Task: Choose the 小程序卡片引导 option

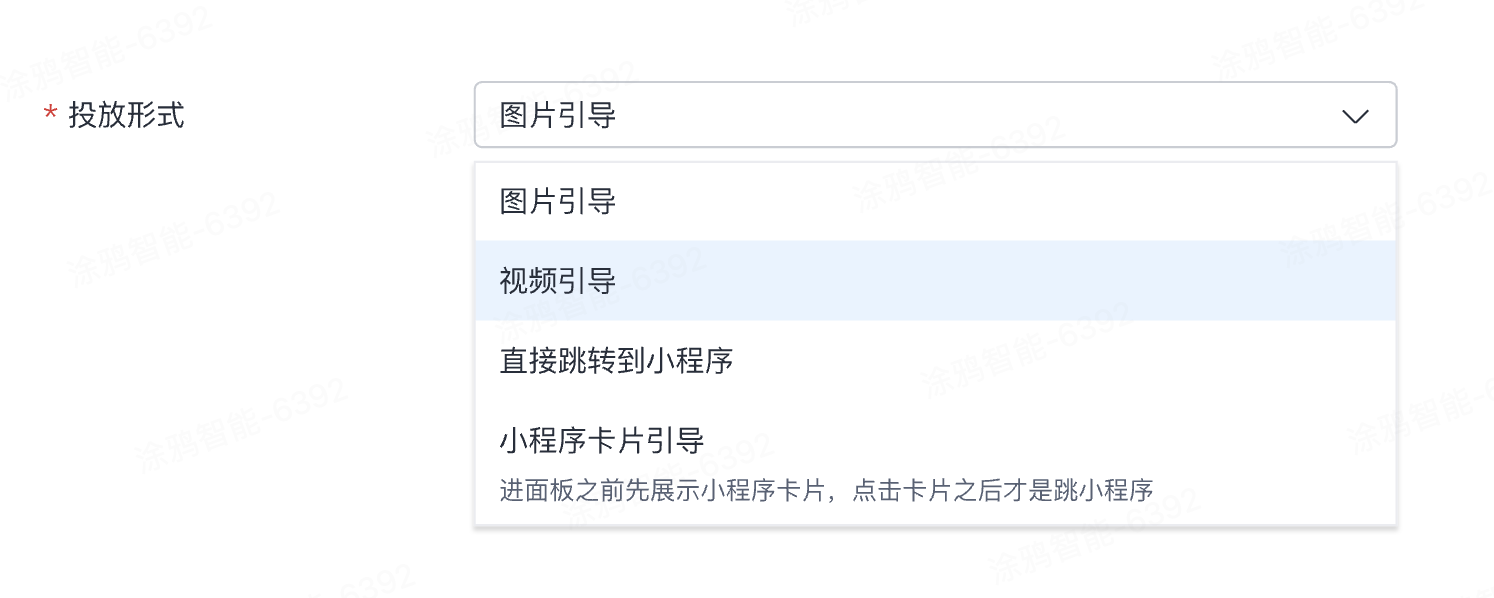Action: [x=602, y=440]
